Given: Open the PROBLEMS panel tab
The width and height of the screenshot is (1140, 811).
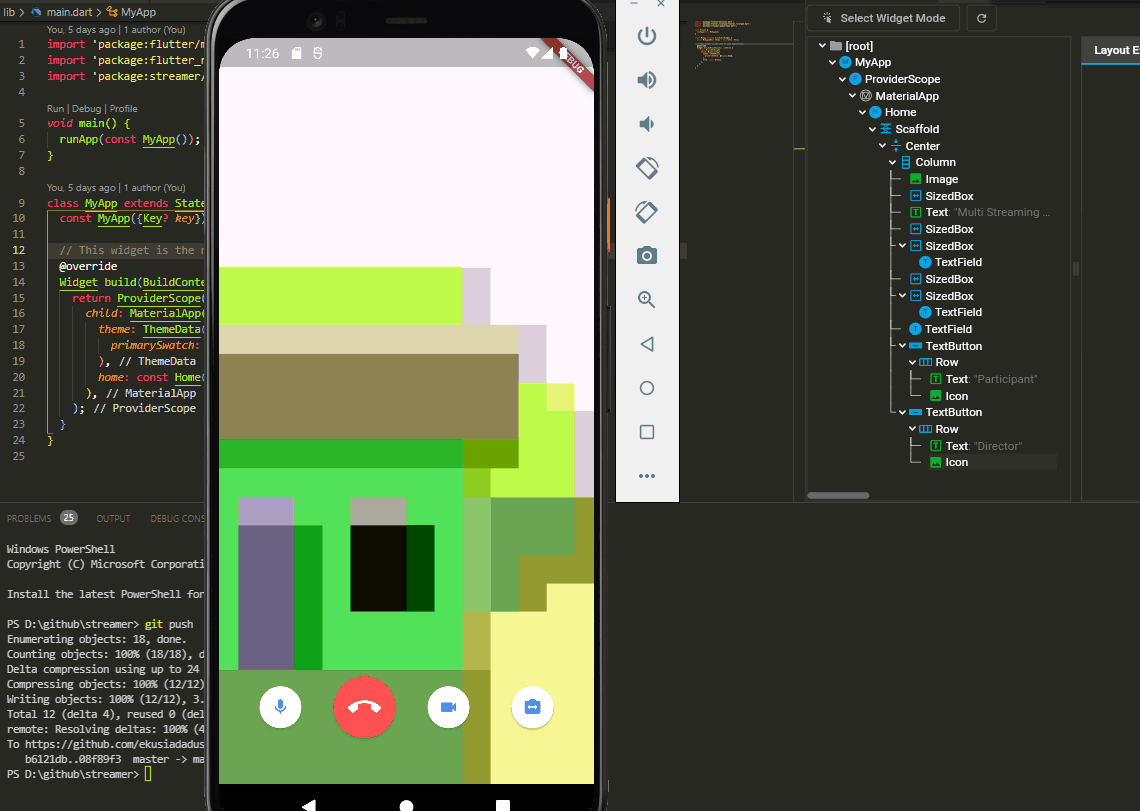Looking at the screenshot, I should tap(29, 519).
